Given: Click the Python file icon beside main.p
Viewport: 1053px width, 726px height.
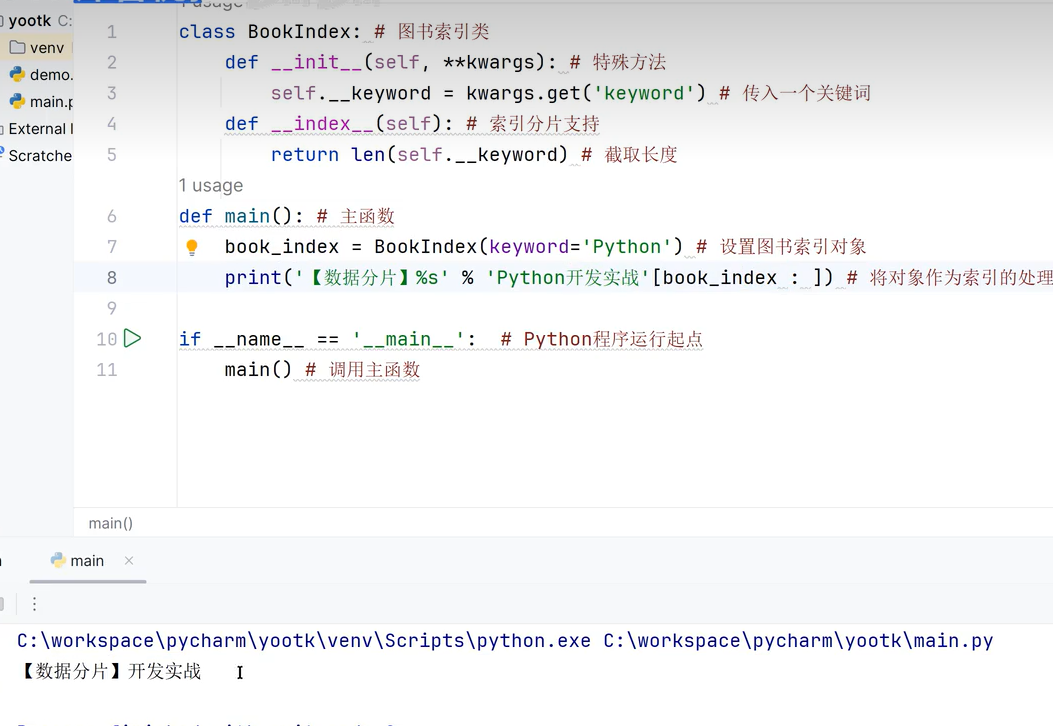Looking at the screenshot, I should (x=17, y=101).
